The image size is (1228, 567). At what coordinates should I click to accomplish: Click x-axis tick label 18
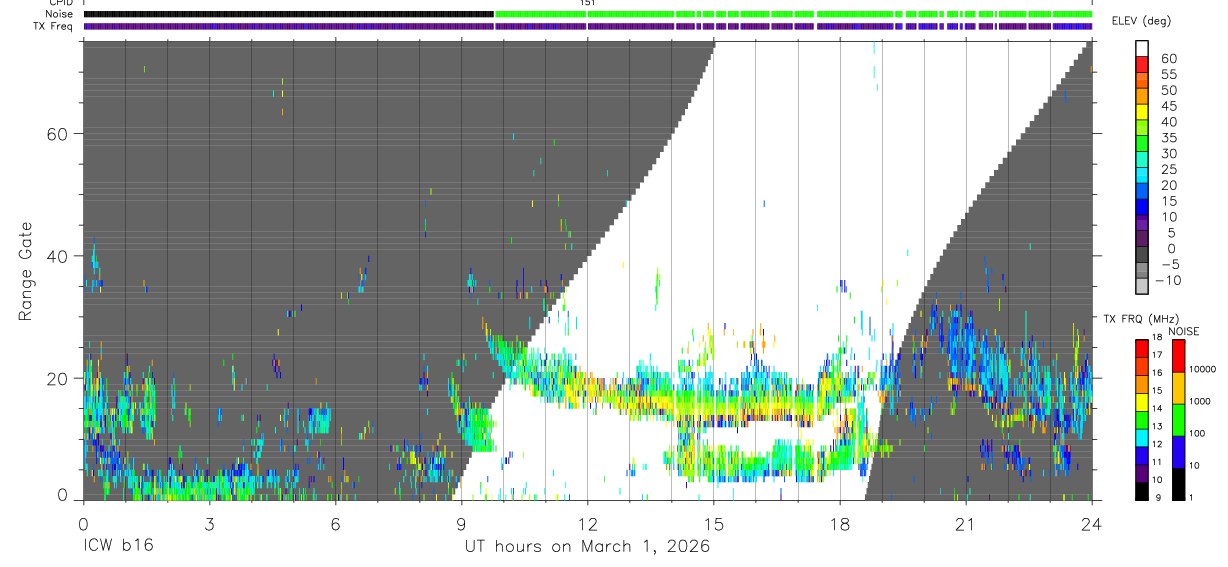(x=840, y=524)
